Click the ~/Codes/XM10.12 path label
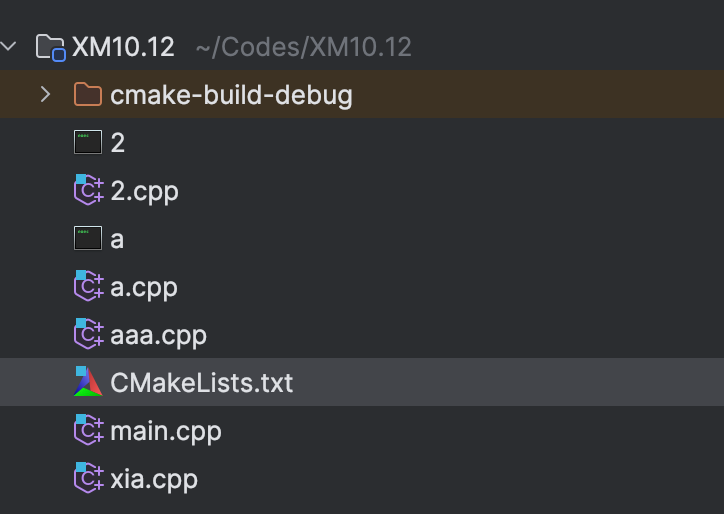Screen dimensions: 724x514 303,47
